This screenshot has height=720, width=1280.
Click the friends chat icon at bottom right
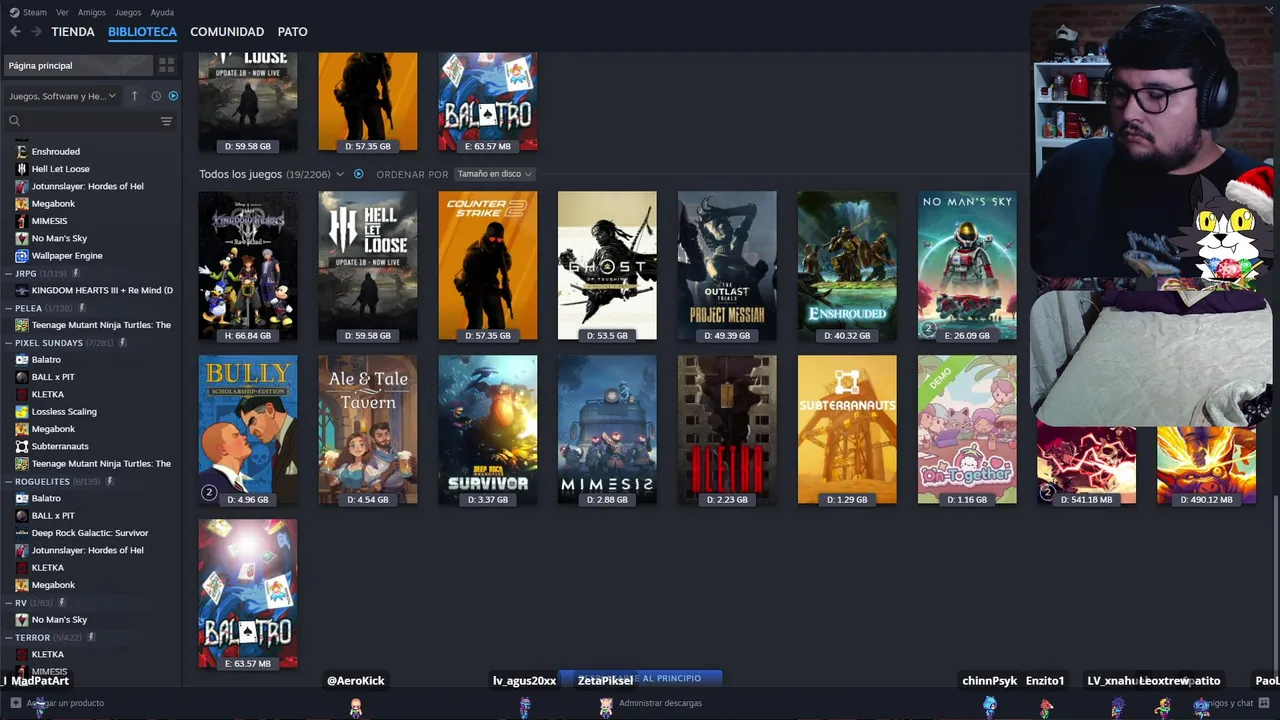tap(1263, 703)
